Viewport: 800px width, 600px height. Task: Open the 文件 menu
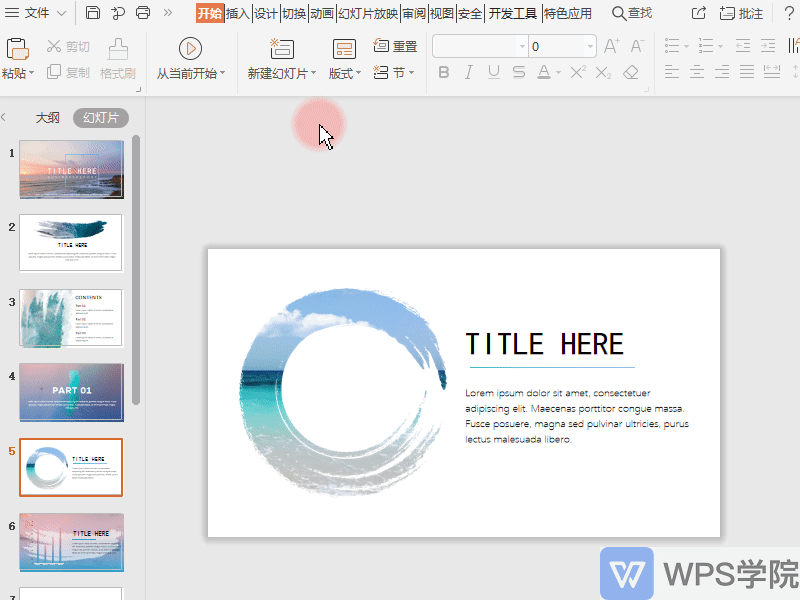tap(35, 13)
